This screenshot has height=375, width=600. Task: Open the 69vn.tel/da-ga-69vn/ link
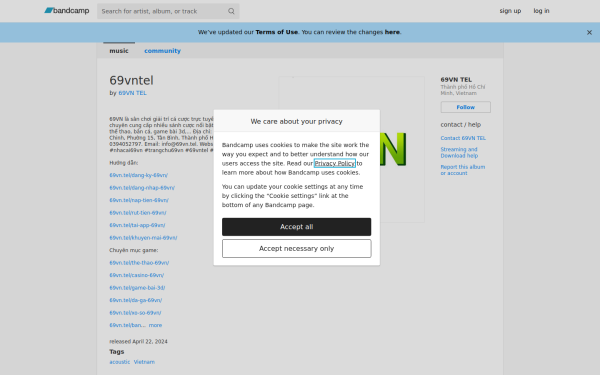136,300
